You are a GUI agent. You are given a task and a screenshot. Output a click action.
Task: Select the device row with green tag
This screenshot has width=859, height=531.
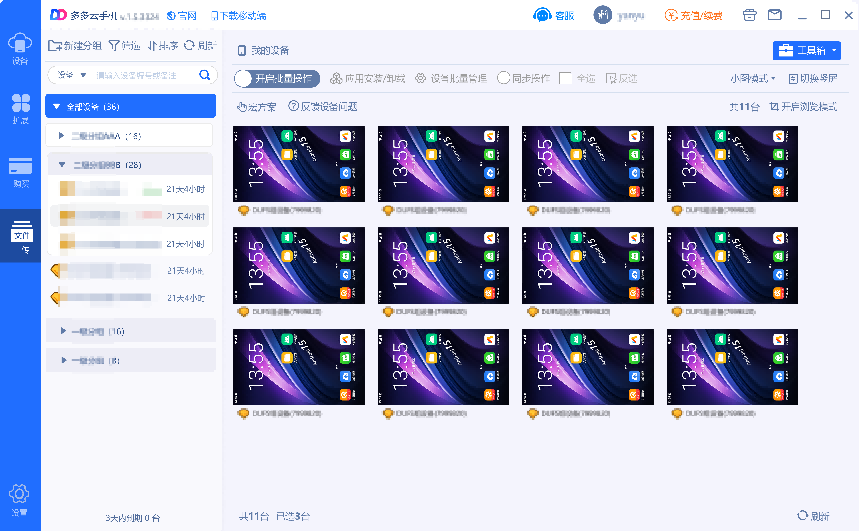131,189
